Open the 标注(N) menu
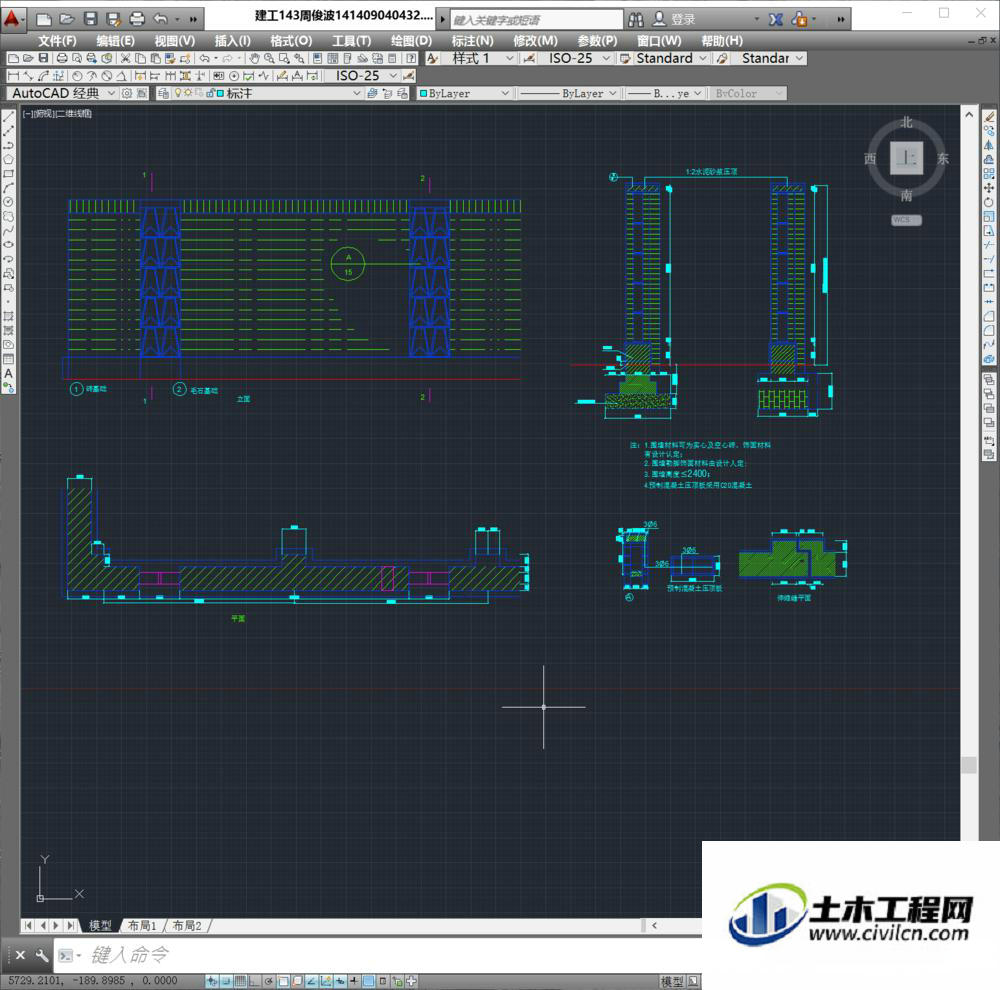The image size is (1000, 990). coord(473,41)
